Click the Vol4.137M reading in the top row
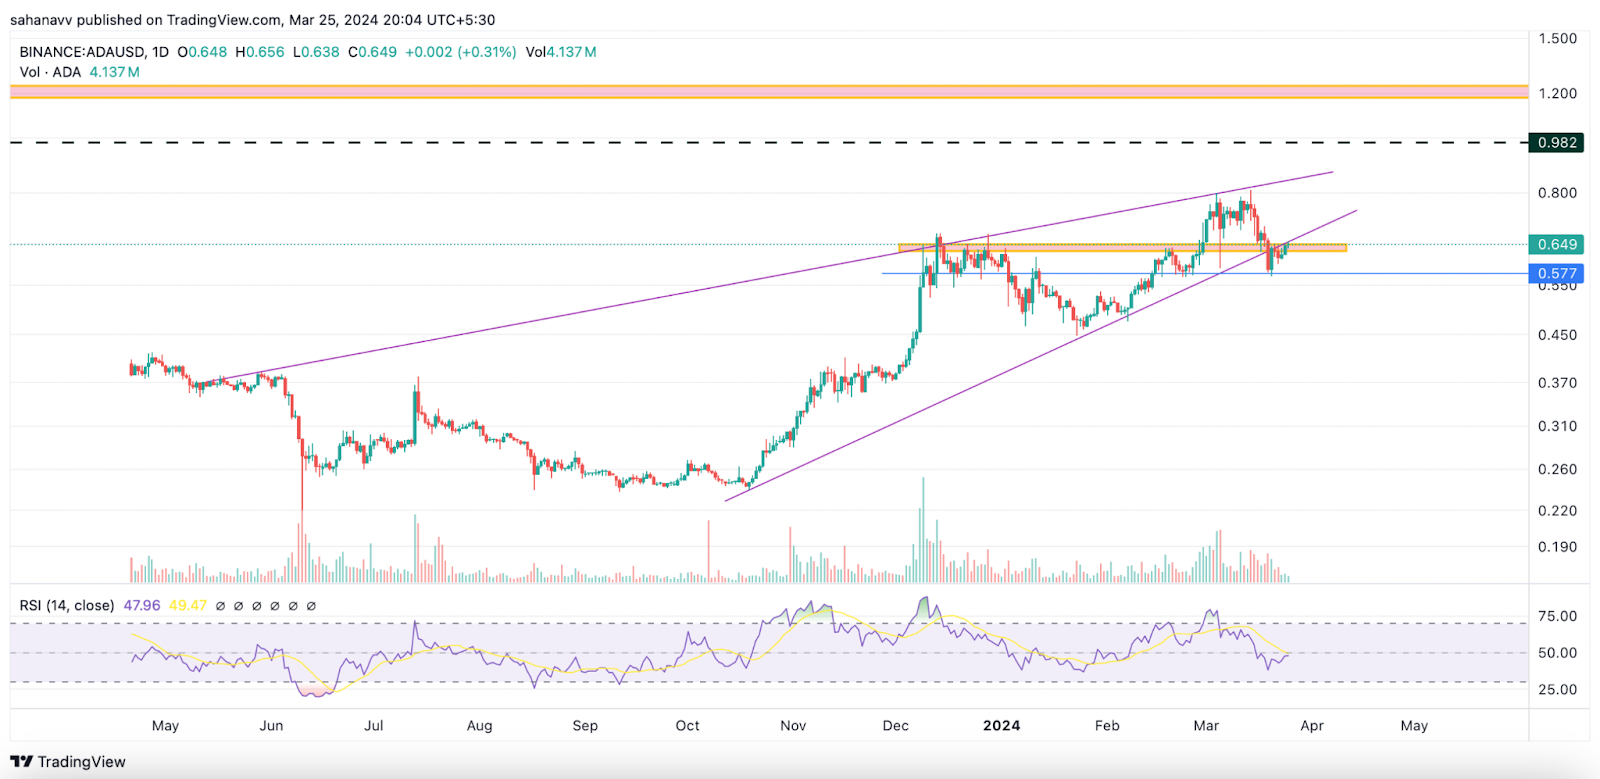 click(x=561, y=52)
